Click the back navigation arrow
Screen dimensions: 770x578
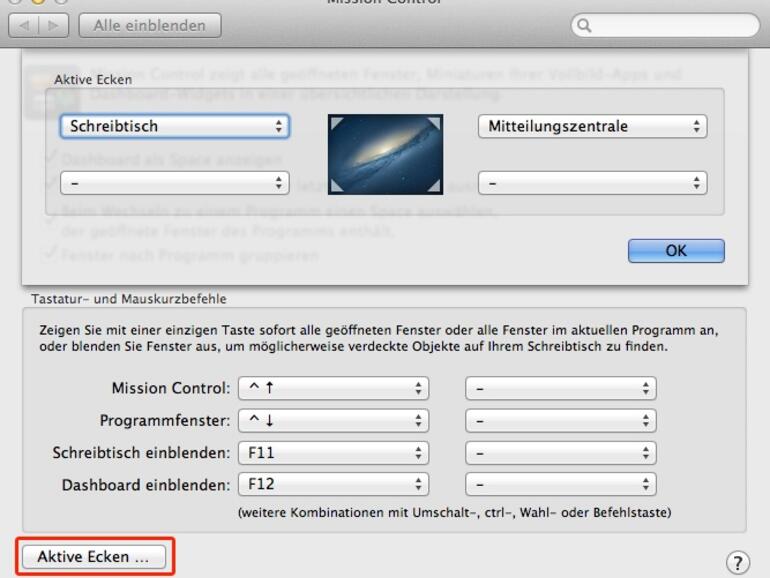[x=24, y=25]
